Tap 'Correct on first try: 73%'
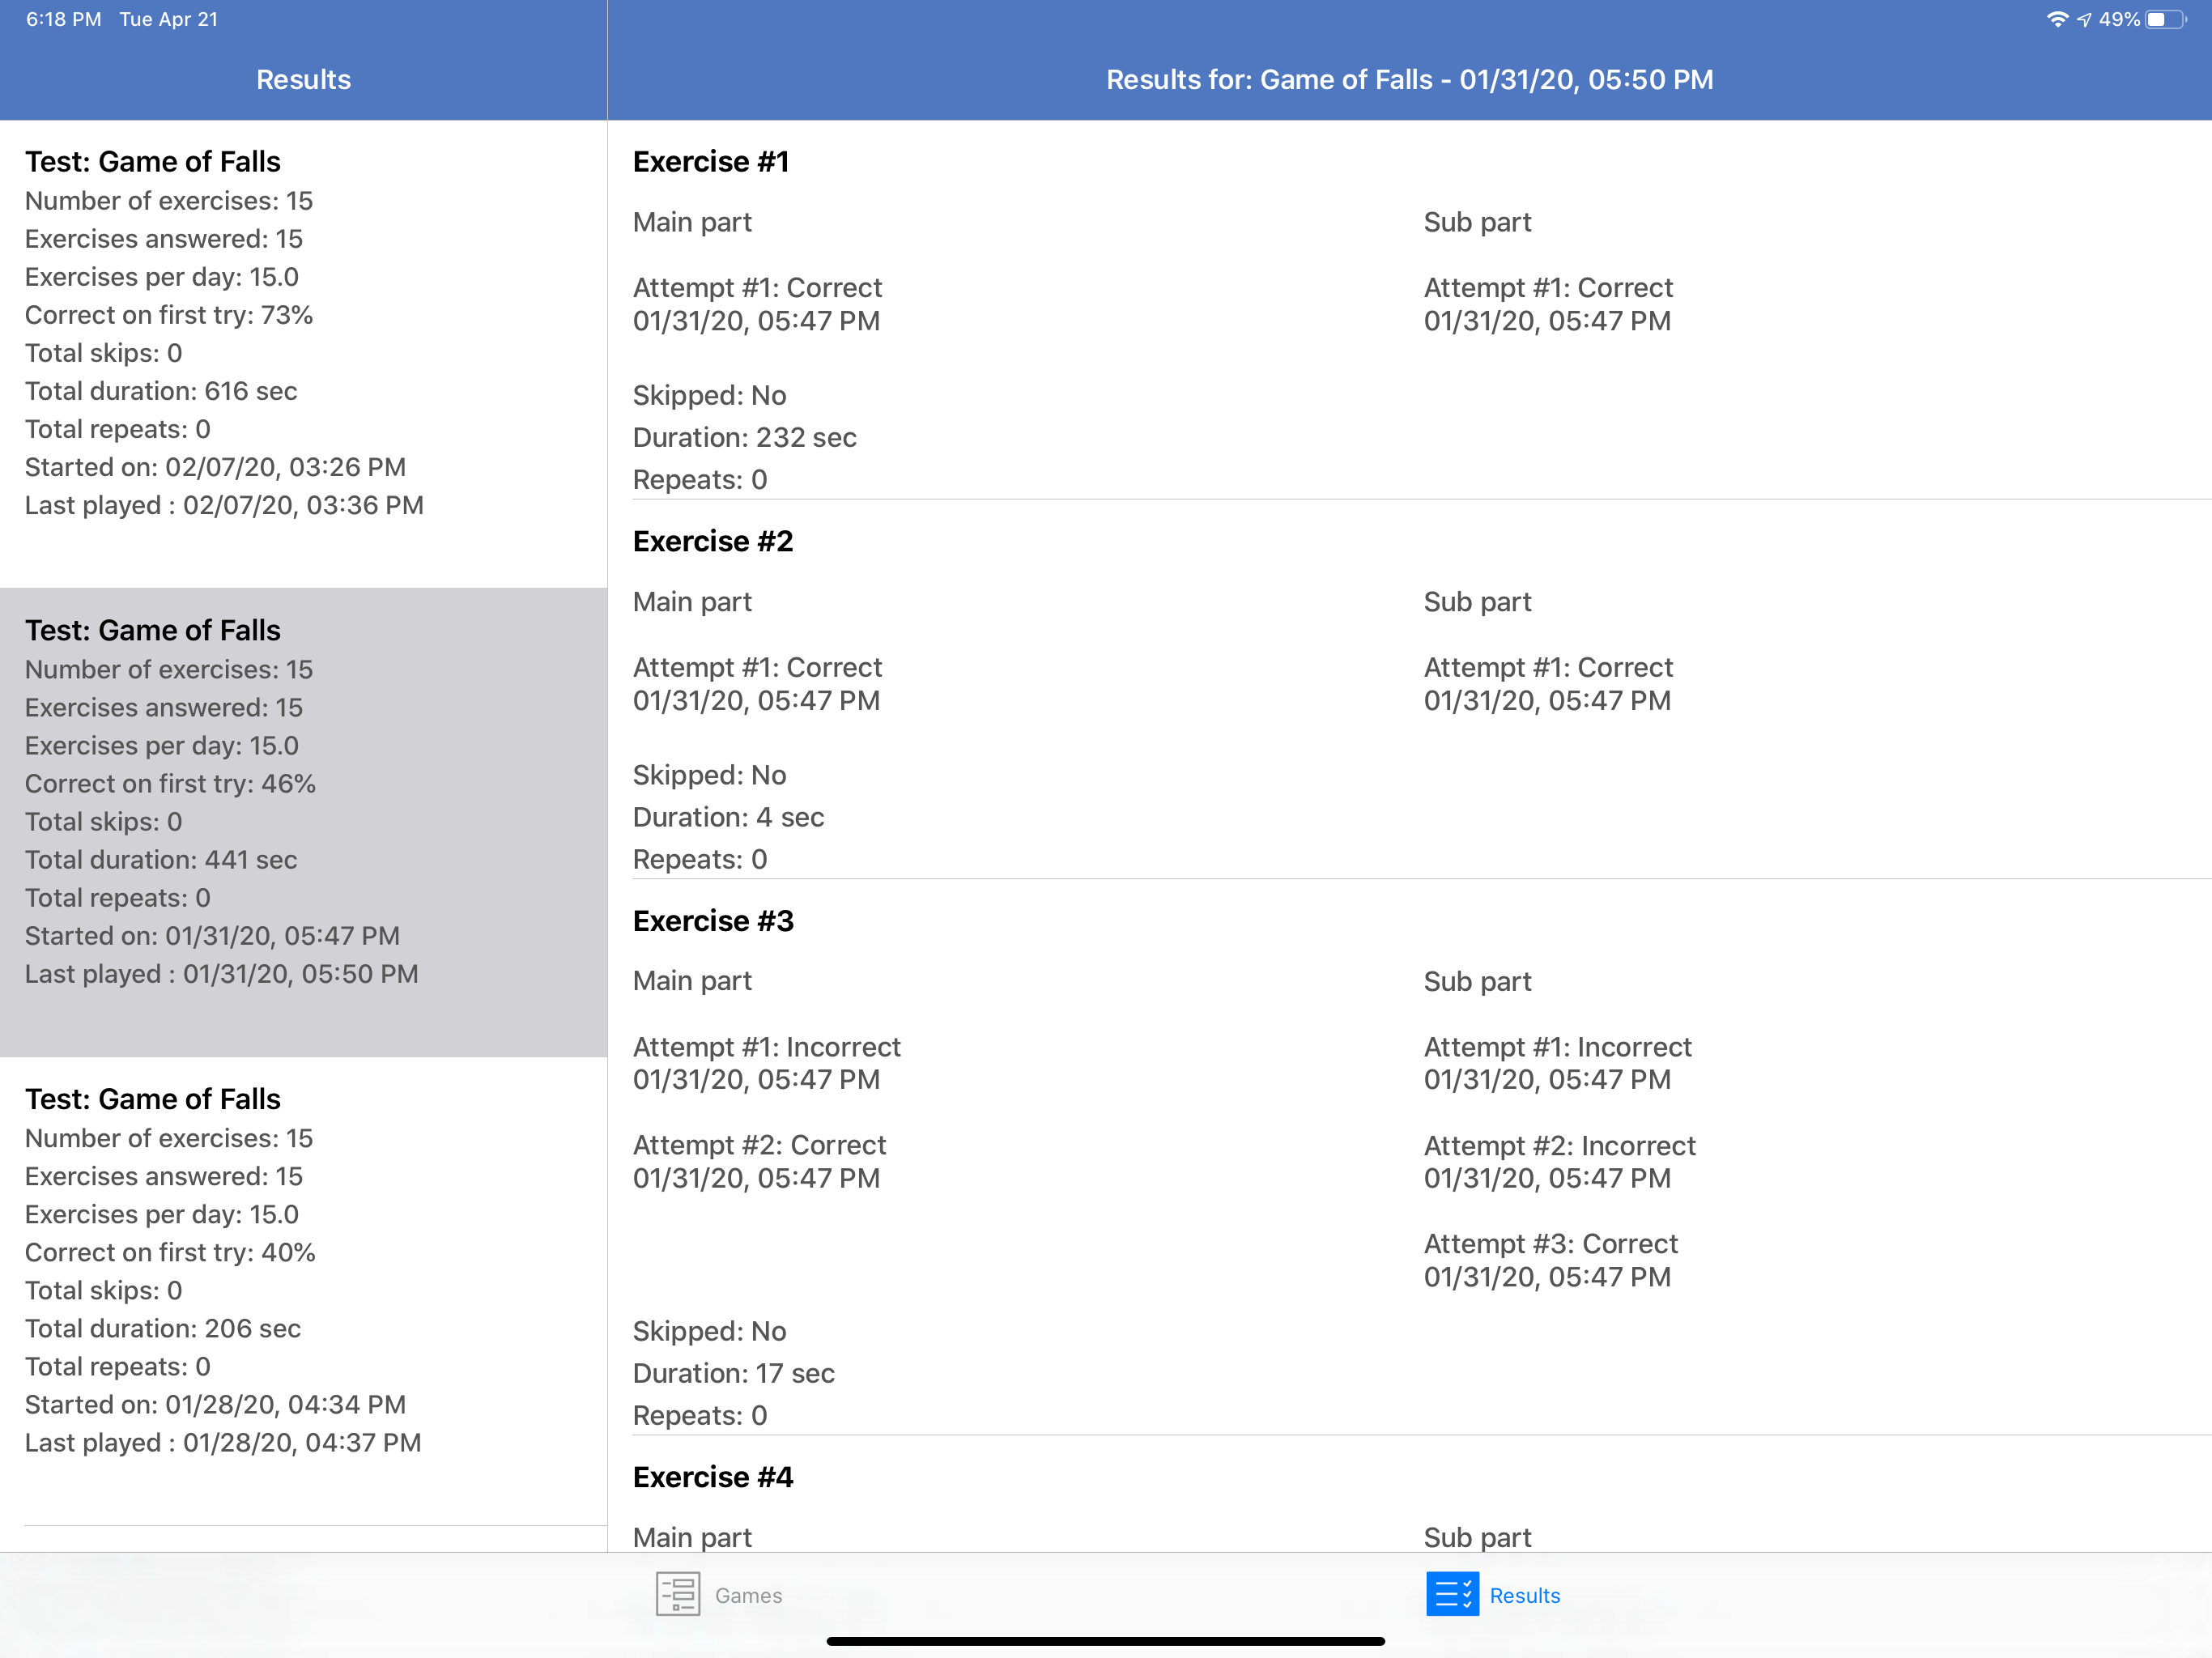 coord(169,315)
